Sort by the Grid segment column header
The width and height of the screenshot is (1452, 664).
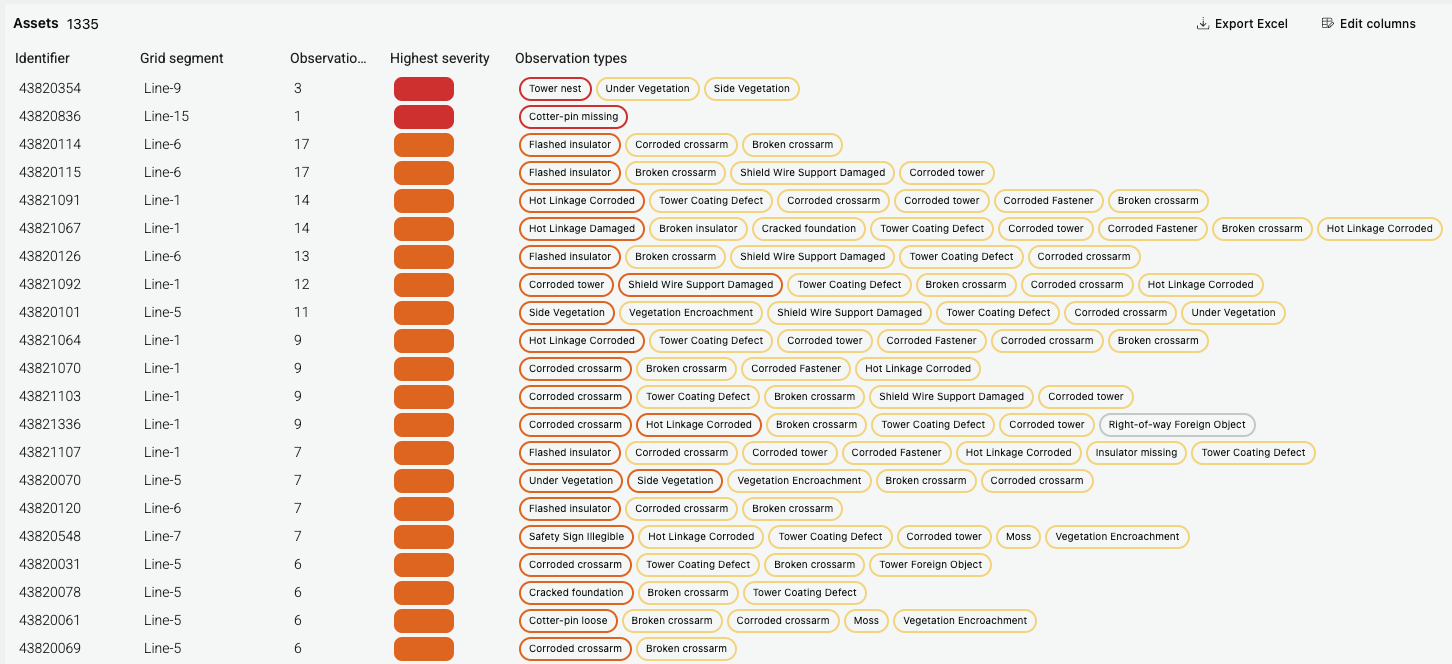pyautogui.click(x=182, y=59)
